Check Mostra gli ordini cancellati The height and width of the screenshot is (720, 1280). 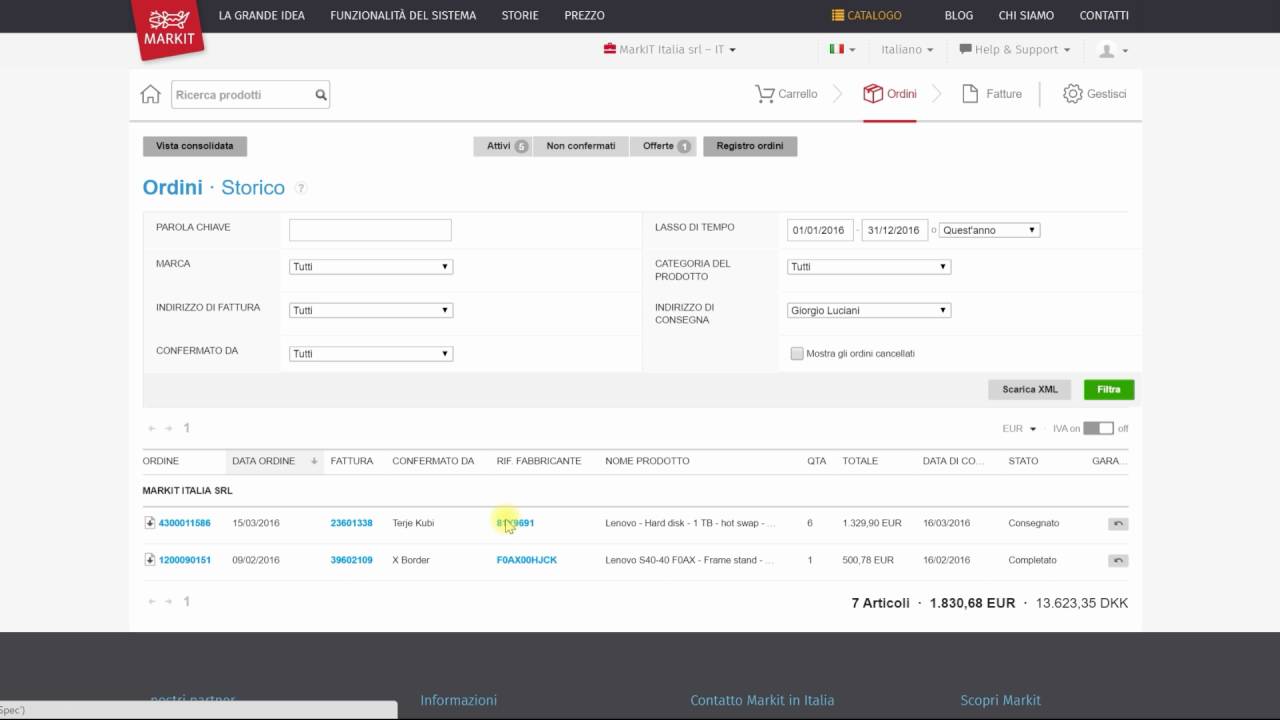tap(797, 353)
